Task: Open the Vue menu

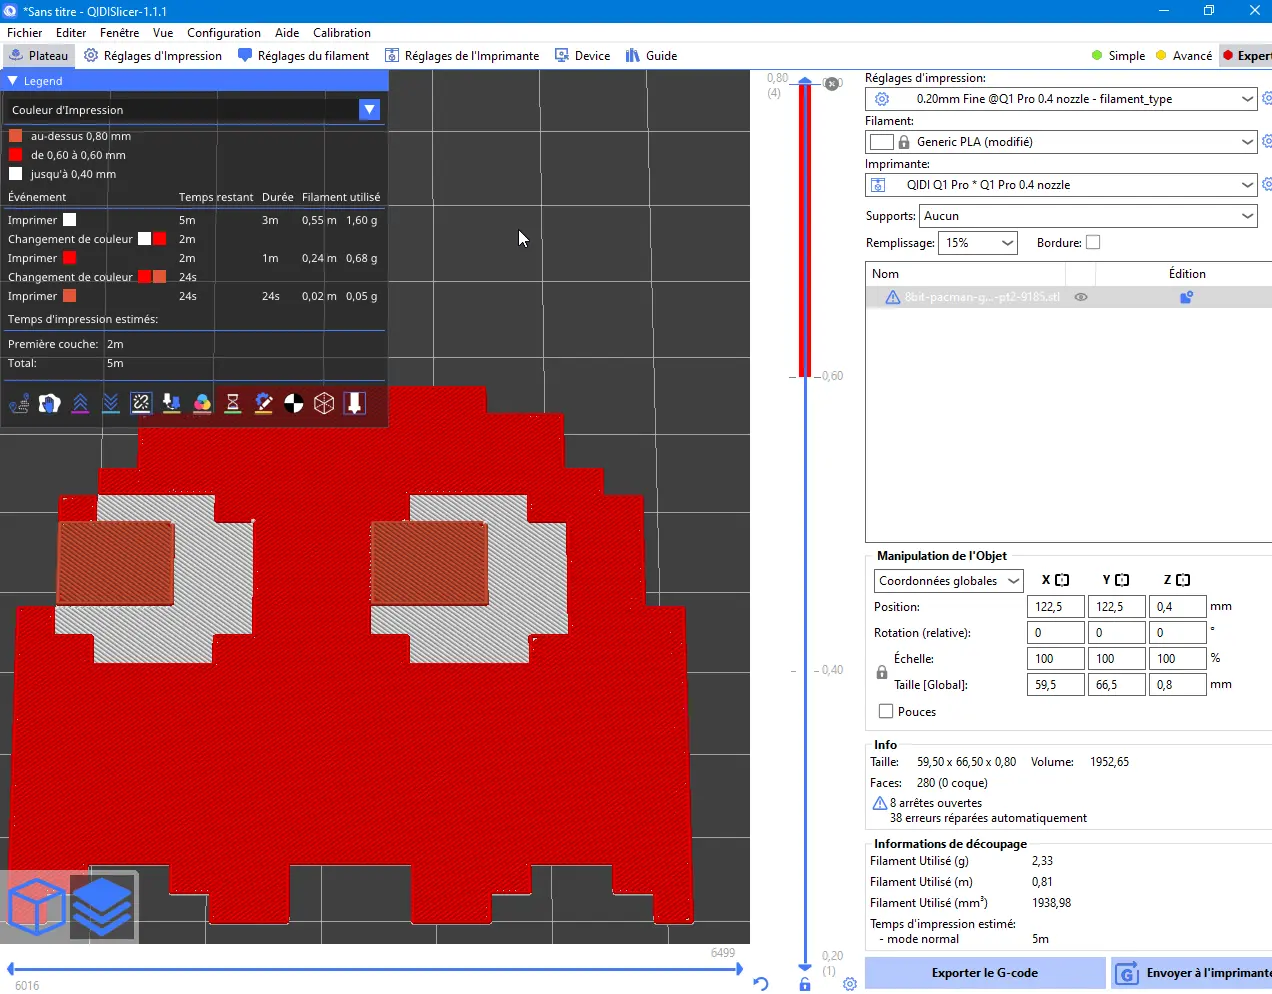Action: point(163,33)
